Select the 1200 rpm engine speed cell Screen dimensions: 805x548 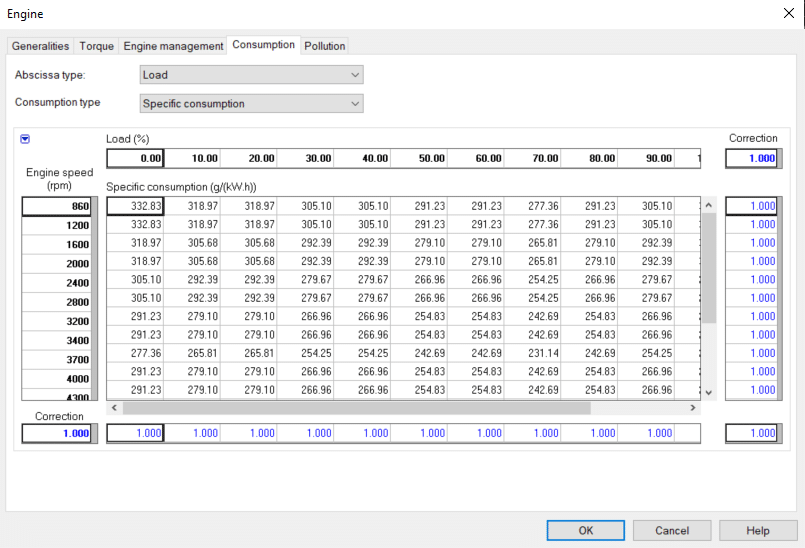(x=57, y=225)
